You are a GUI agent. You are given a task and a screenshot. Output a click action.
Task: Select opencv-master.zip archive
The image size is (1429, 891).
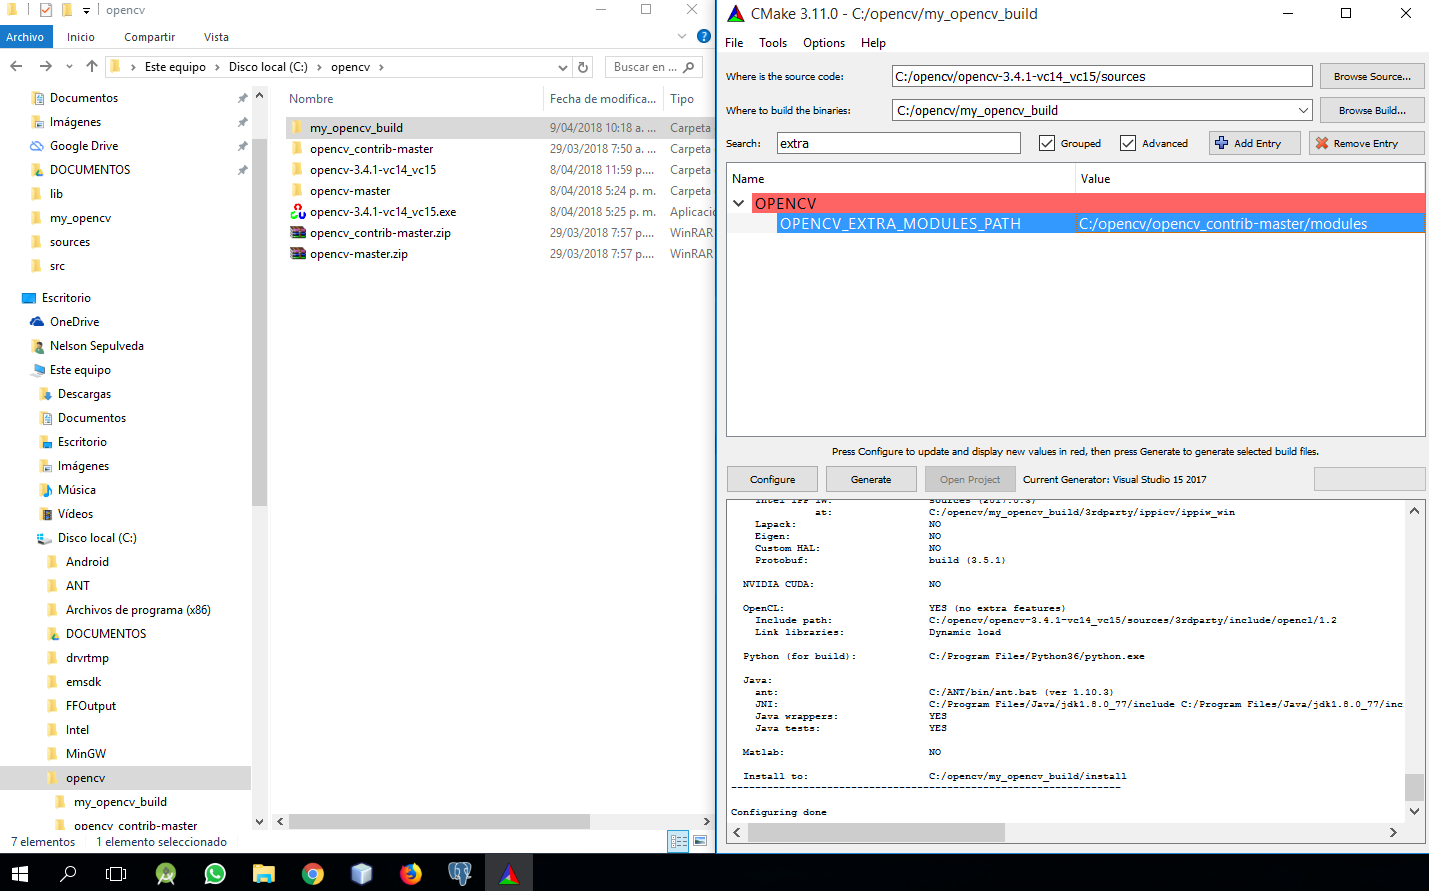click(x=359, y=254)
